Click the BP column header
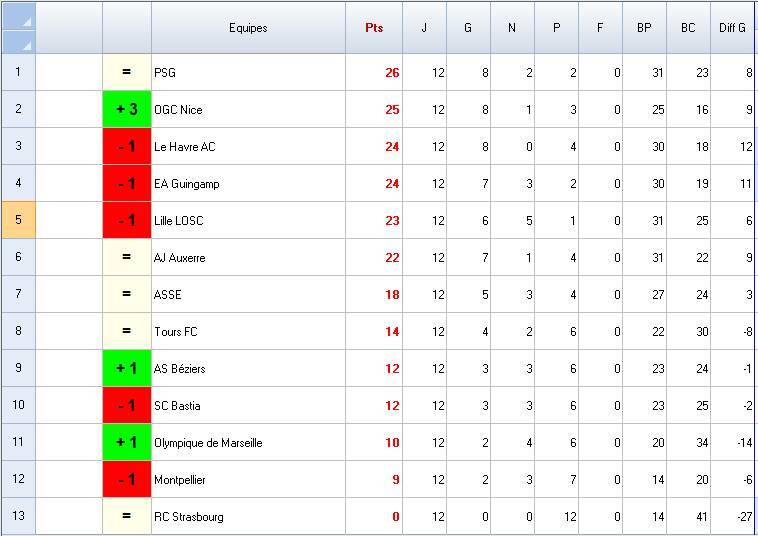 [x=644, y=28]
